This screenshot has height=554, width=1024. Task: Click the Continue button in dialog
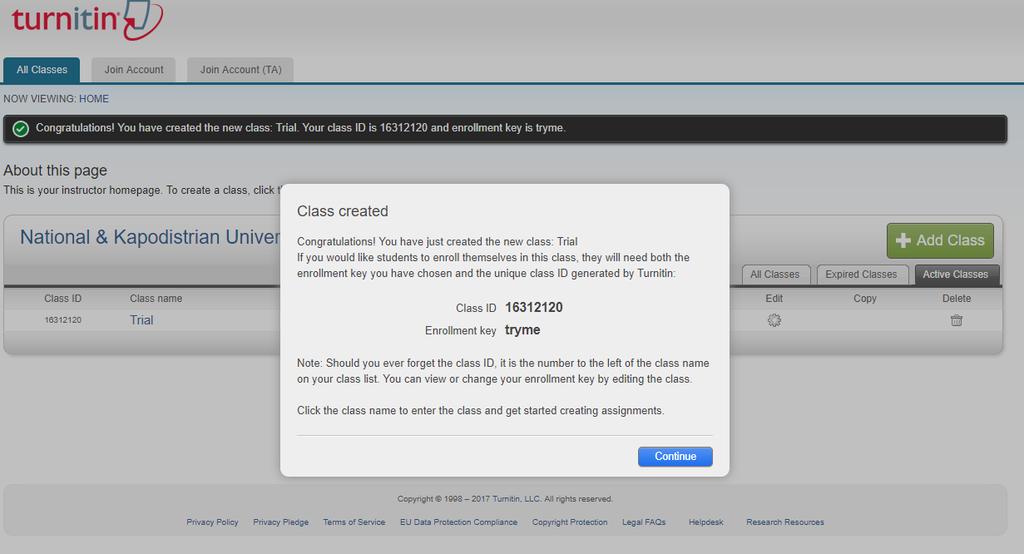[x=675, y=456]
